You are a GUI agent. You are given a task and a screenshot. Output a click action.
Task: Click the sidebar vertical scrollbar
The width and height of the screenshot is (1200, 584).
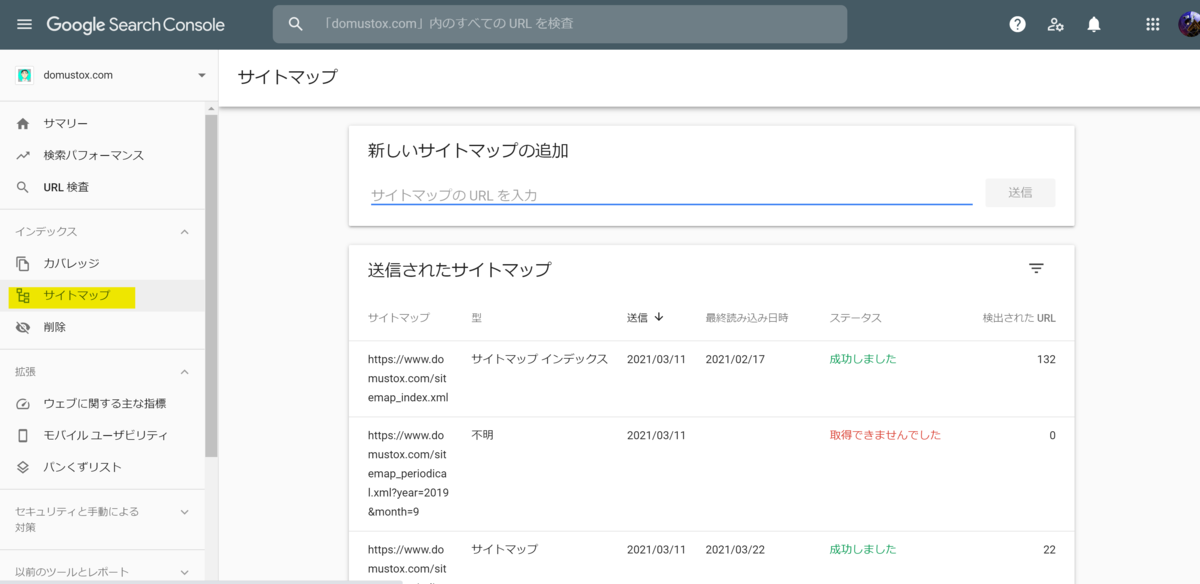211,285
